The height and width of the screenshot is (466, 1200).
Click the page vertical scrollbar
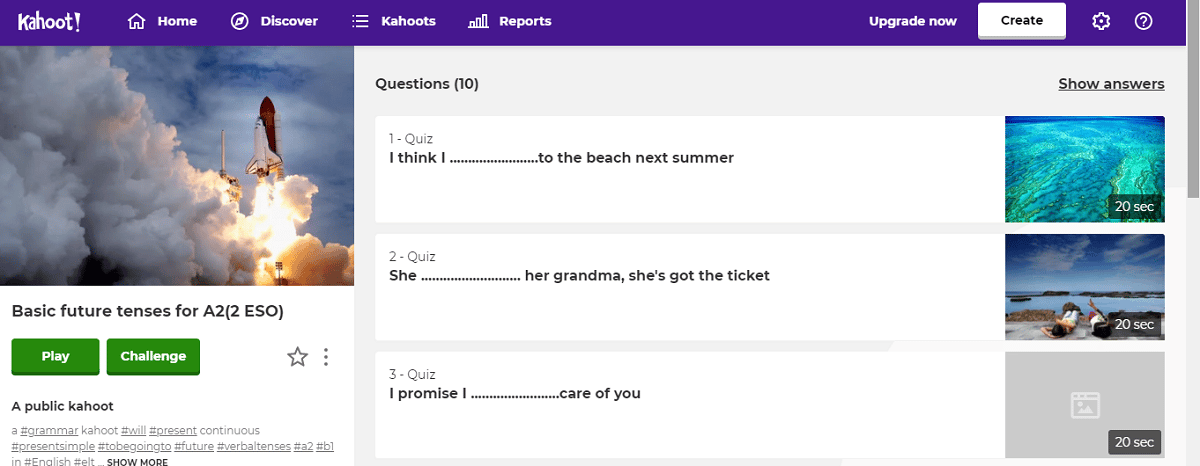click(x=1192, y=255)
